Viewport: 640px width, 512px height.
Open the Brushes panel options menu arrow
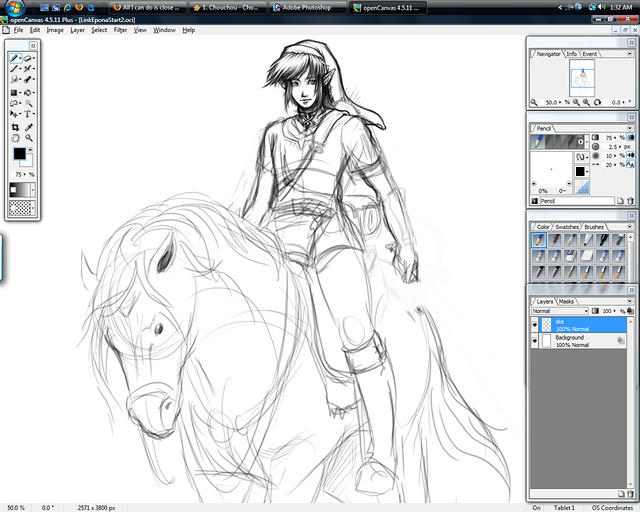(629, 227)
